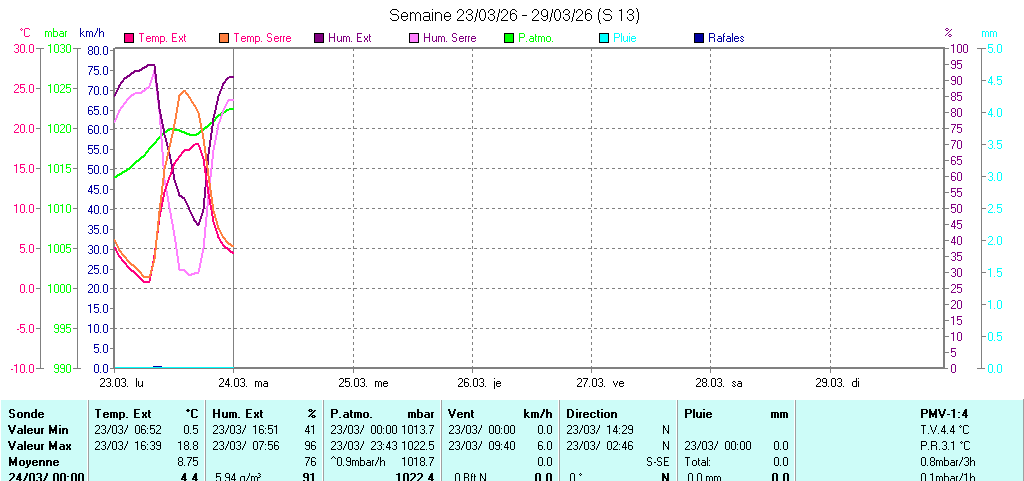Image resolution: width=1024 pixels, height=481 pixels.
Task: Click the dark purple Hum. Ext legend swatch
Action: point(319,38)
